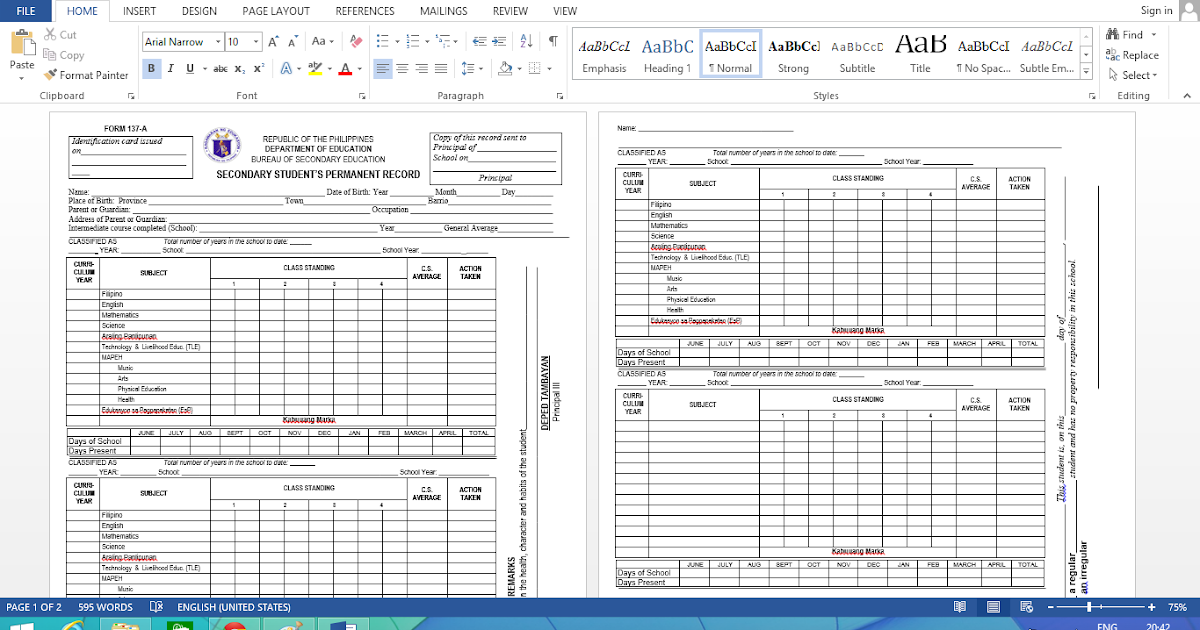
Task: Open Find in the Editing group
Action: [1129, 33]
